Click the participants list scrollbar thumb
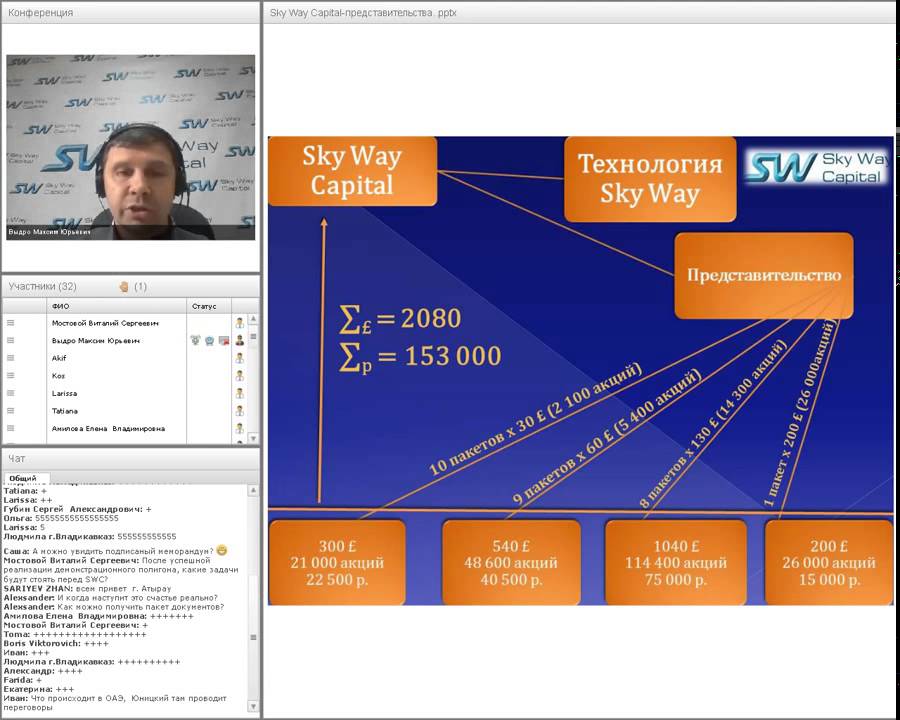This screenshot has height=720, width=900. tap(253, 336)
